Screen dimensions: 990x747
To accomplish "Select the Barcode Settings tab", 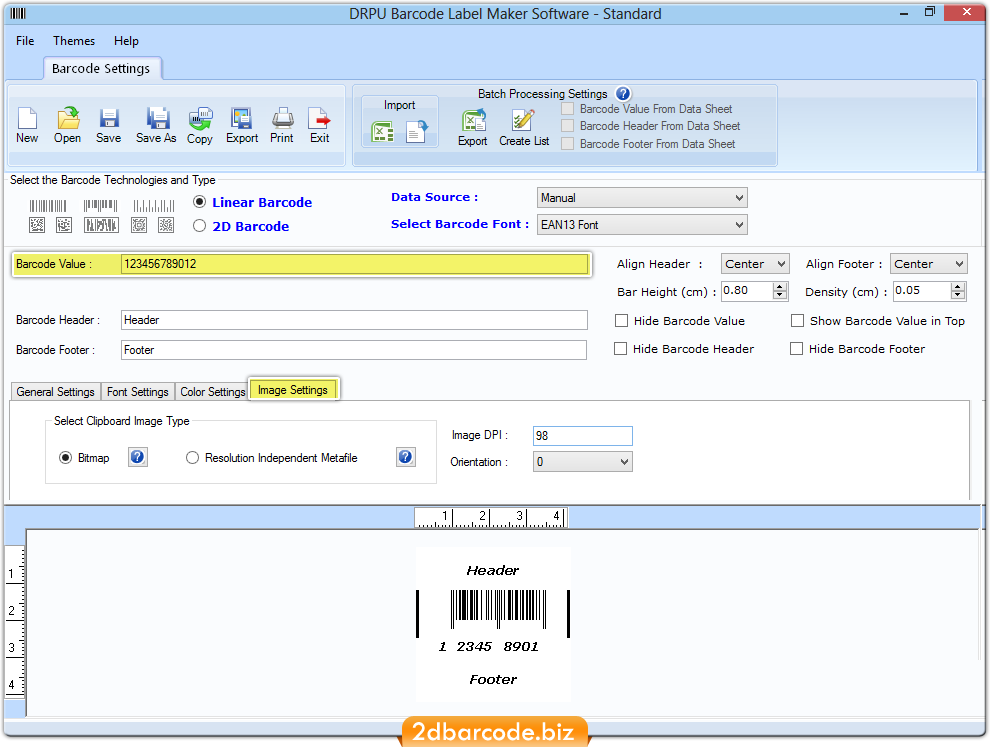I will pos(101,68).
